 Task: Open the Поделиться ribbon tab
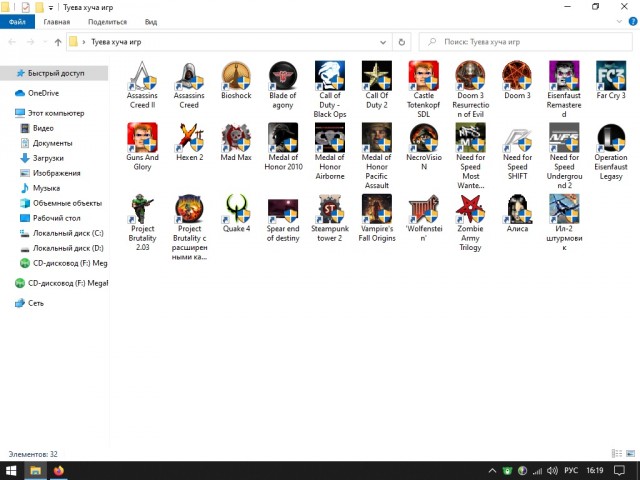[107, 22]
